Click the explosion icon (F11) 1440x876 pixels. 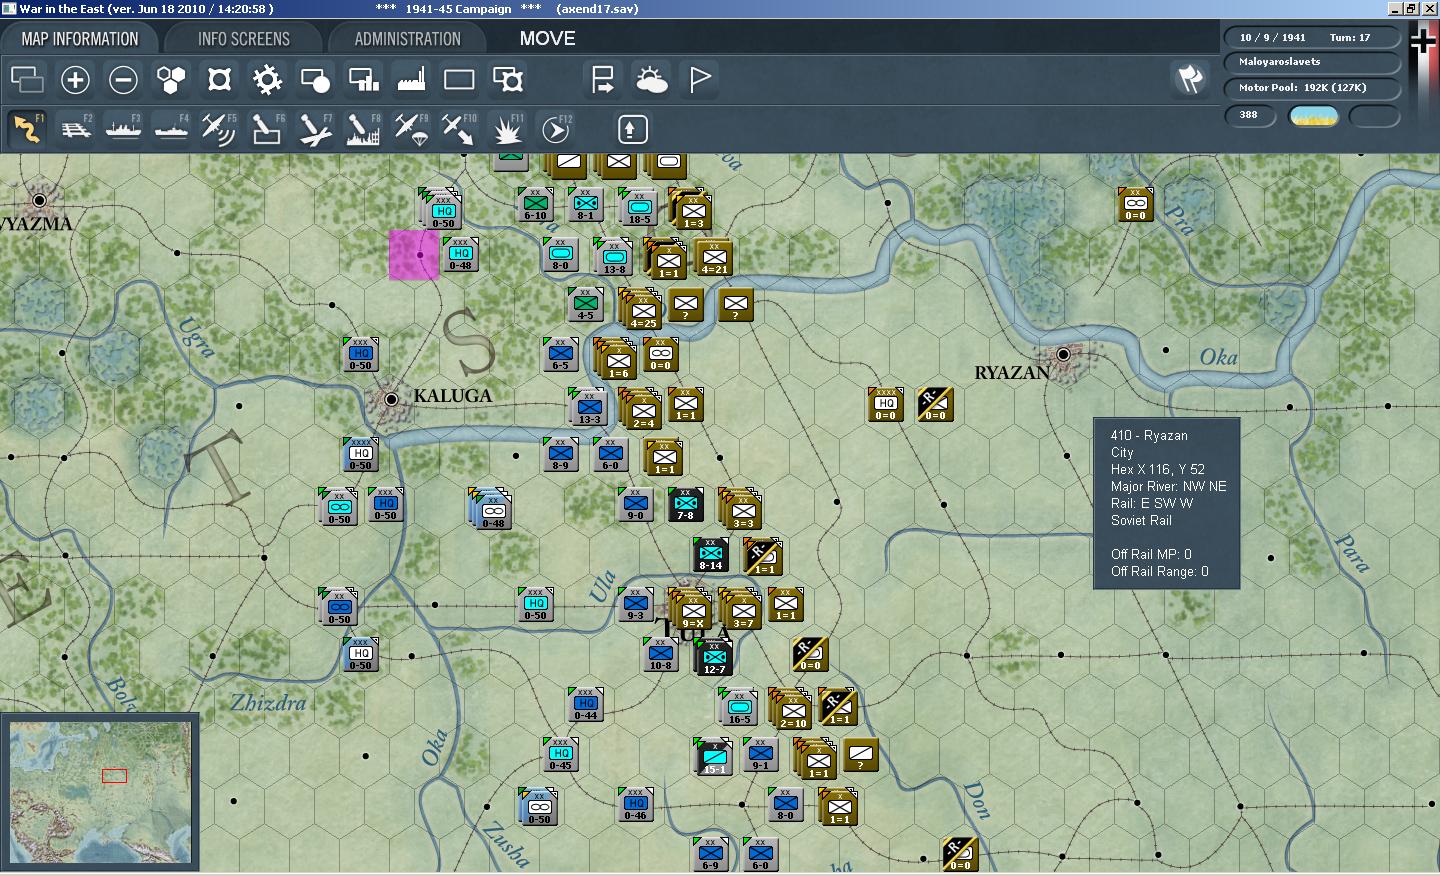coord(508,129)
